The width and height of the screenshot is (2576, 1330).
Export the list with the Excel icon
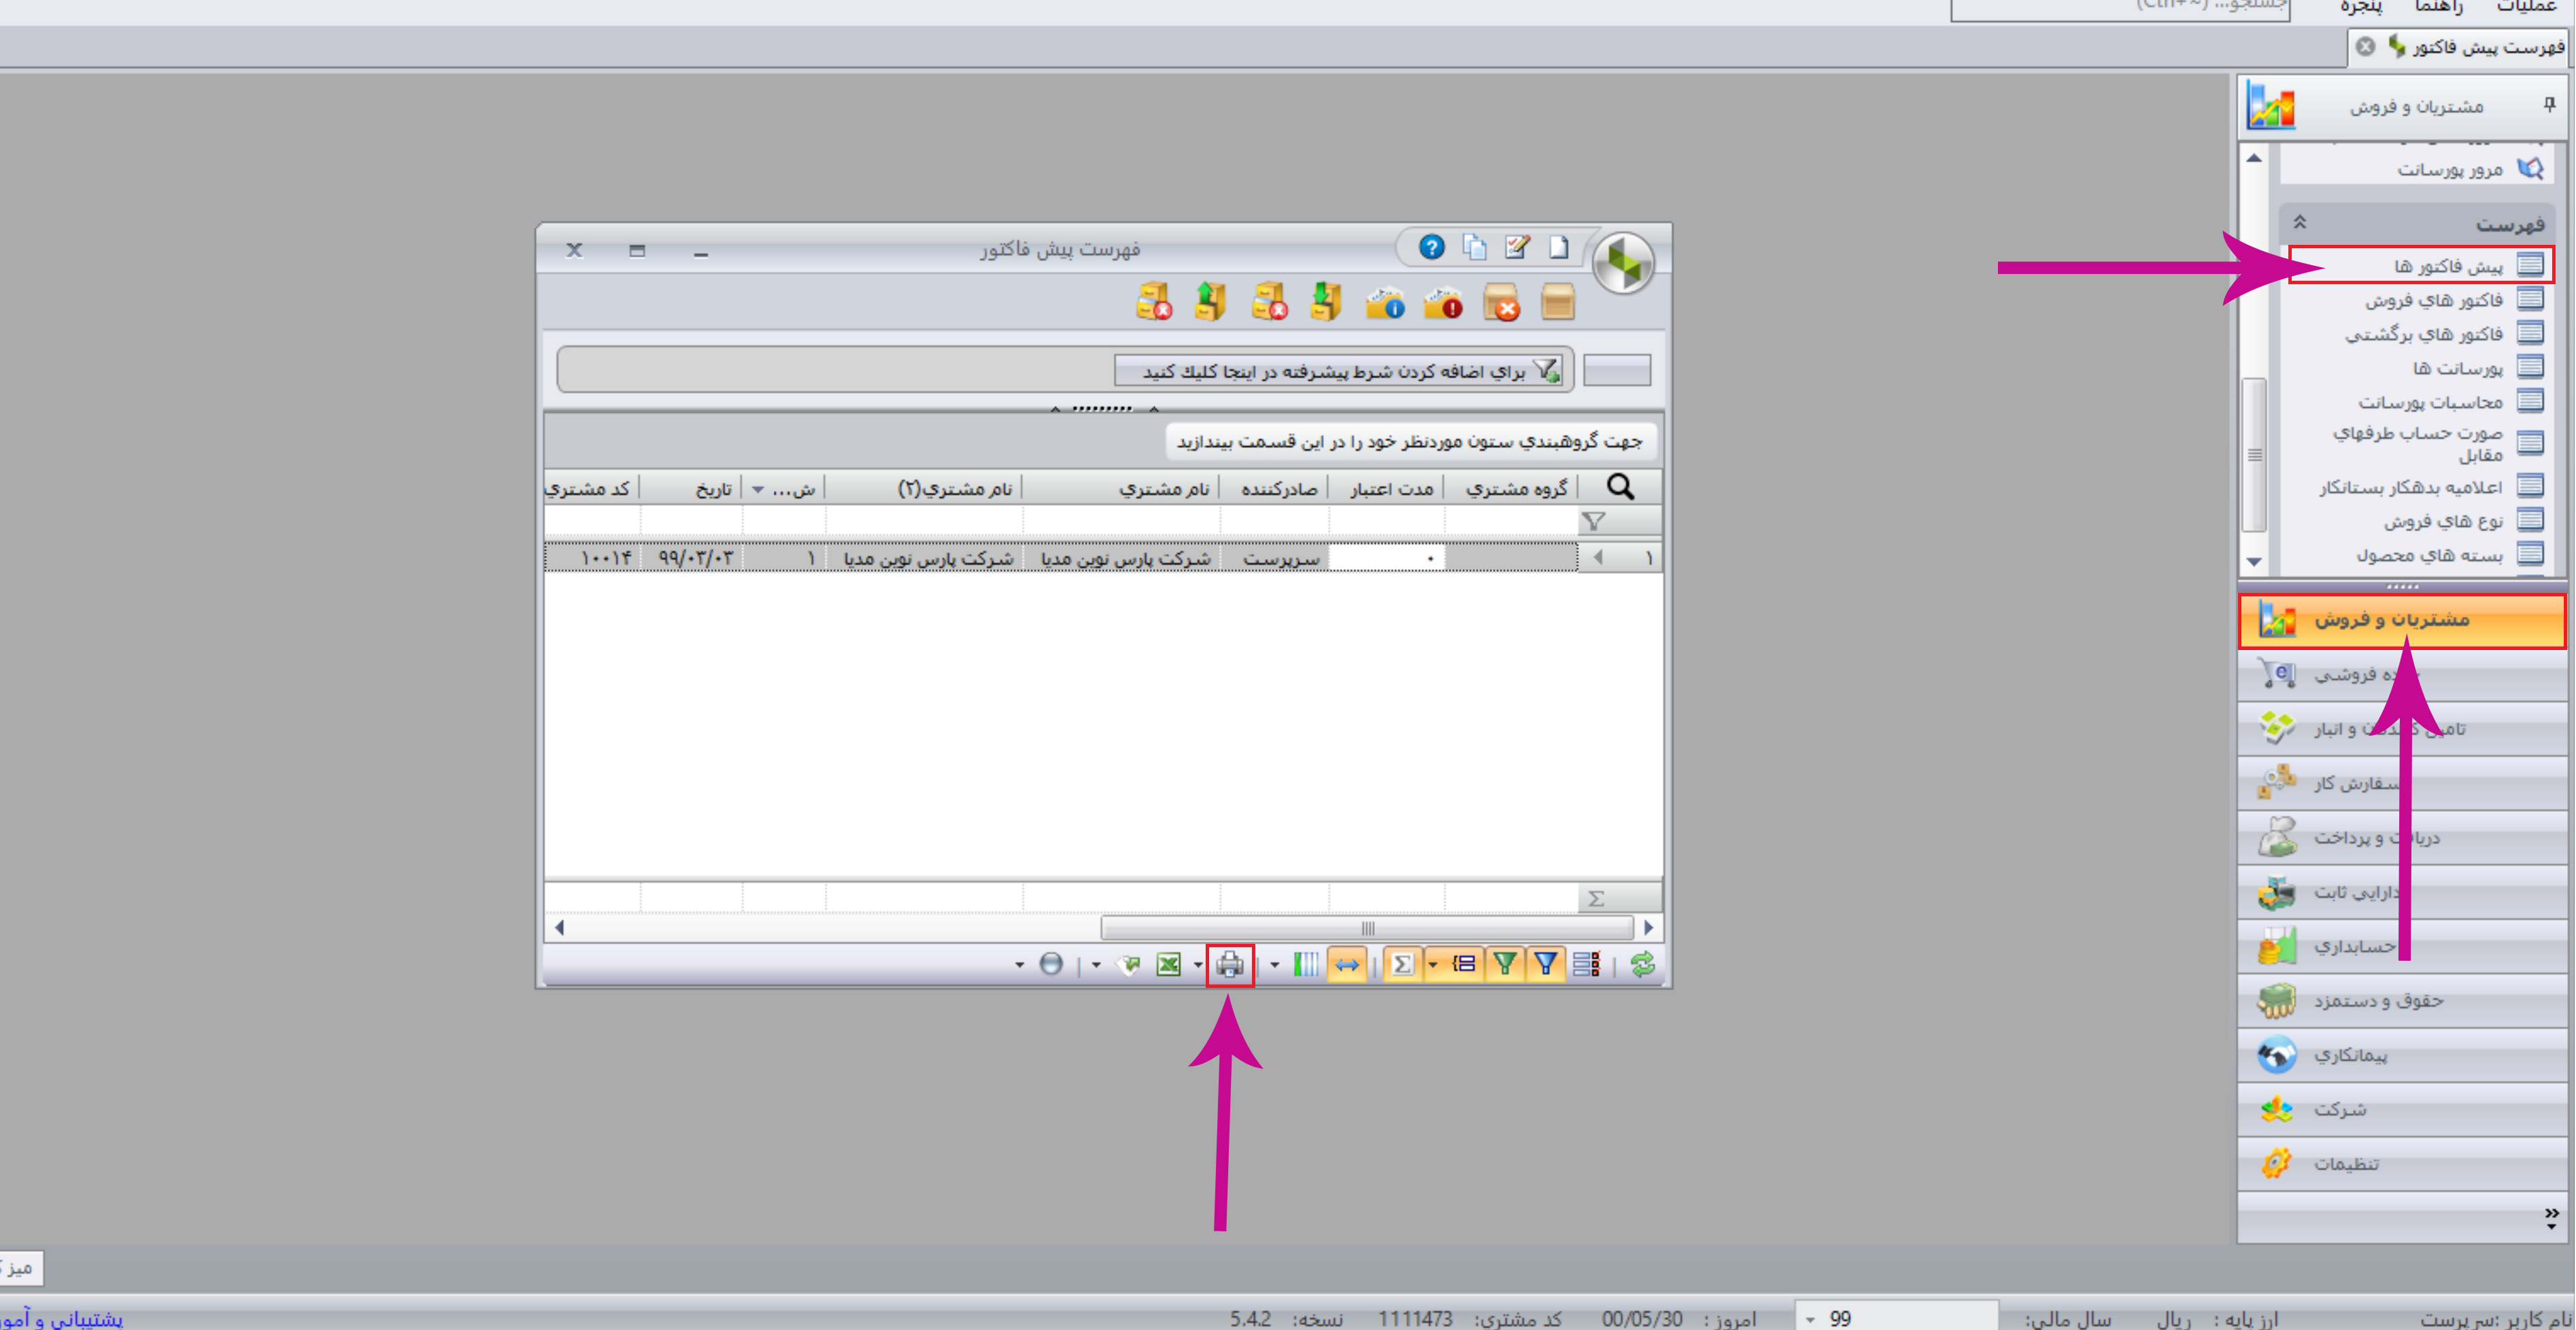(x=1168, y=965)
